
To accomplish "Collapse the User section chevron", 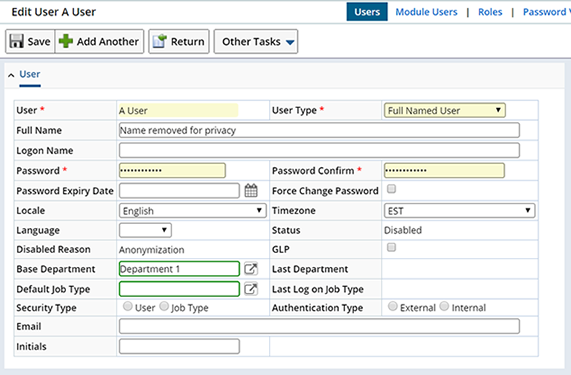I will click(11, 75).
